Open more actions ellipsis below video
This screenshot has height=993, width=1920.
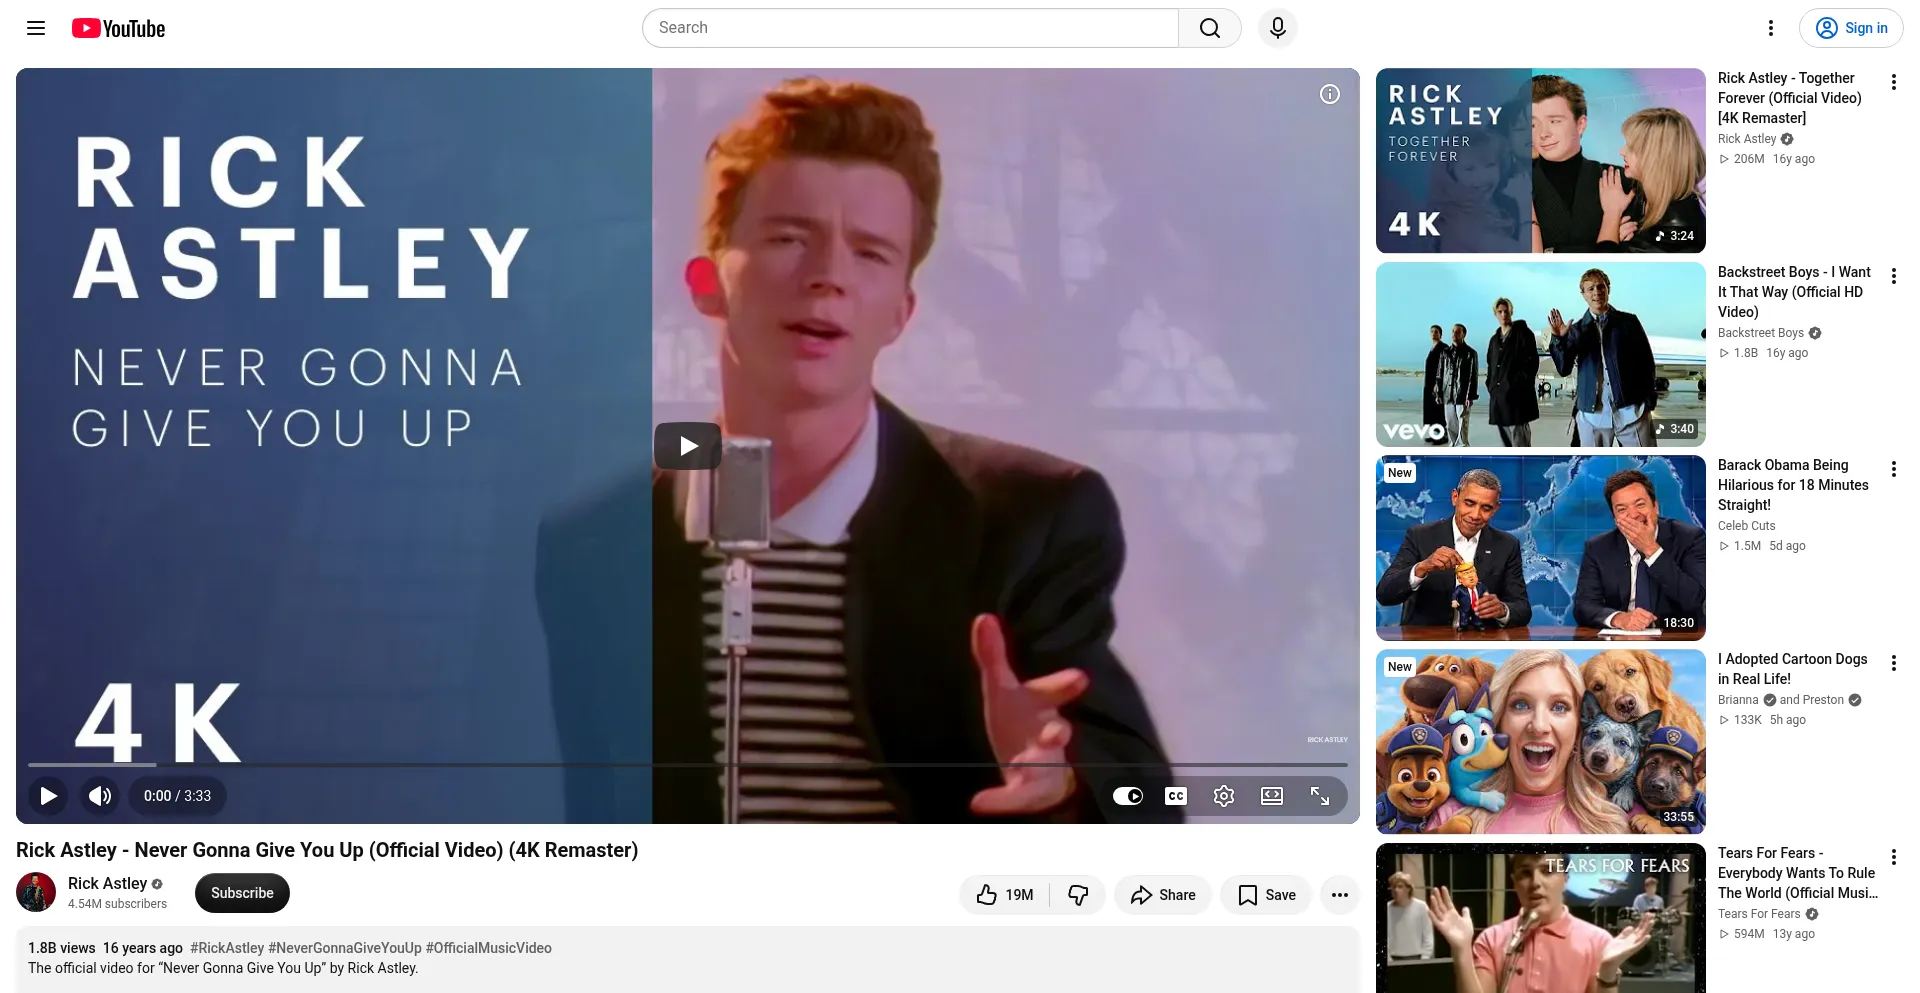[x=1340, y=895]
